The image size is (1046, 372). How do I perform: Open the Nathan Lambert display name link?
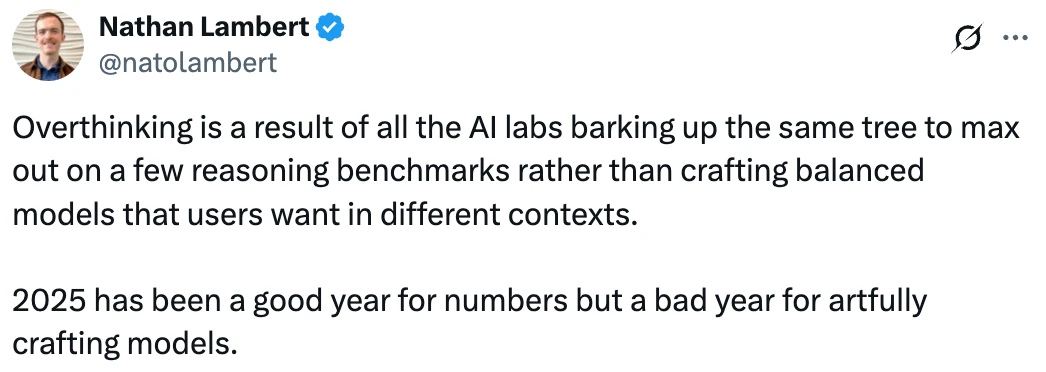click(x=204, y=27)
